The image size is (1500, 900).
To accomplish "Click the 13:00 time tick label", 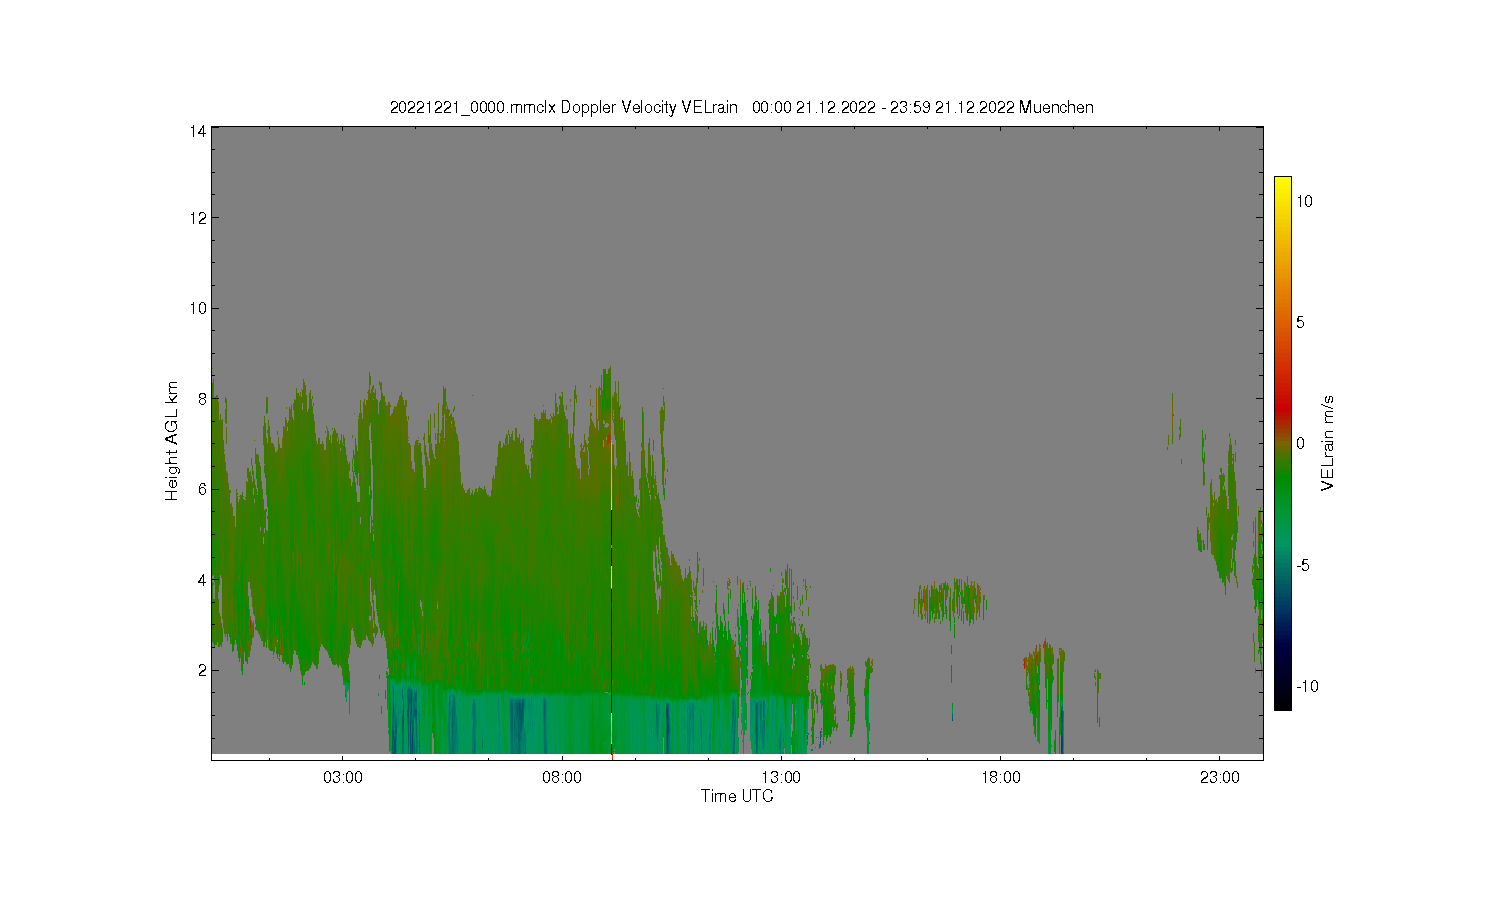I will click(x=781, y=778).
